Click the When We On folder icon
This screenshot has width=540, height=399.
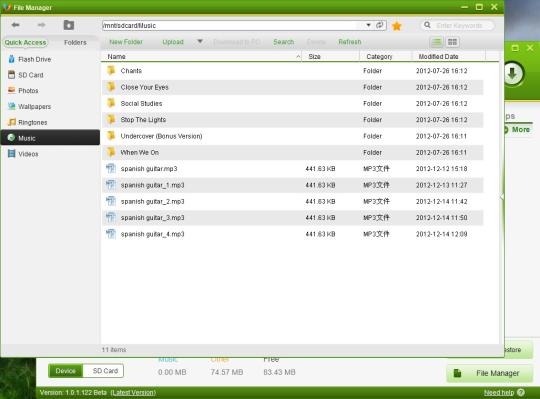pyautogui.click(x=111, y=152)
